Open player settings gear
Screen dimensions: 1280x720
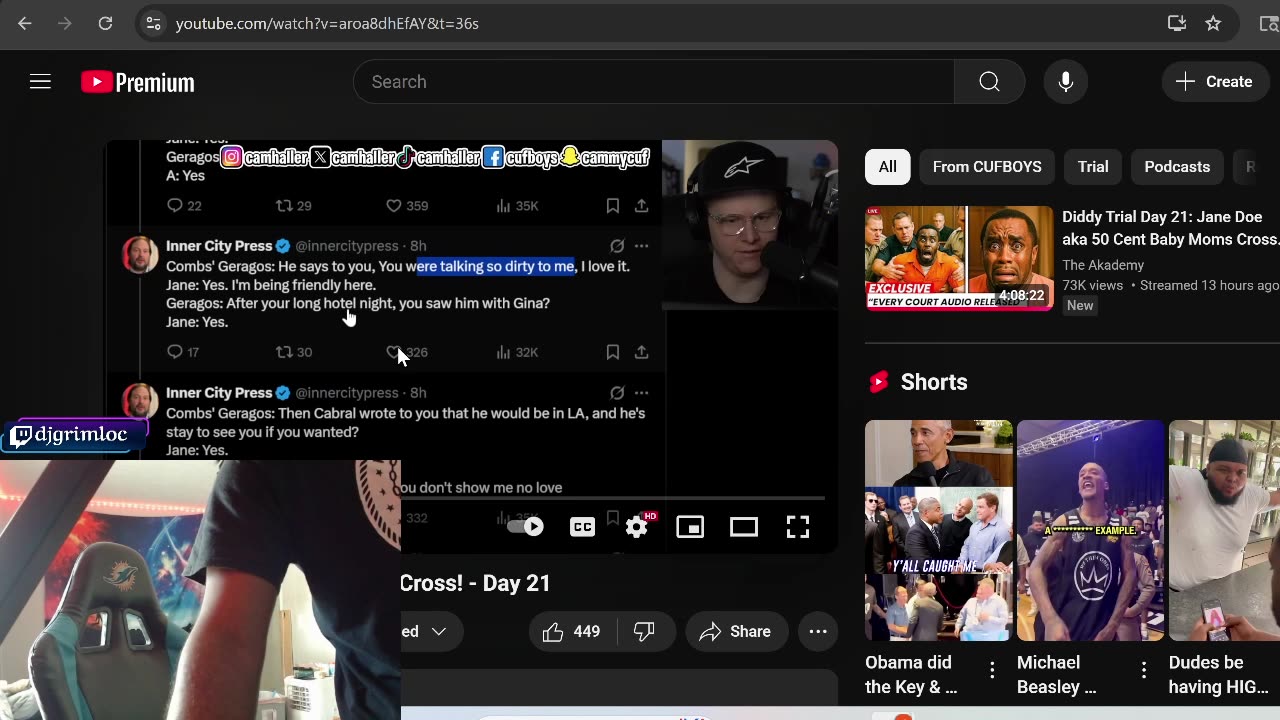click(x=638, y=526)
